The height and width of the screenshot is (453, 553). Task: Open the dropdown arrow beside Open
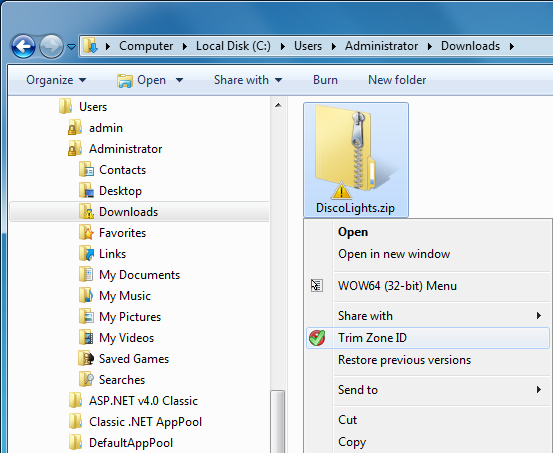[180, 80]
